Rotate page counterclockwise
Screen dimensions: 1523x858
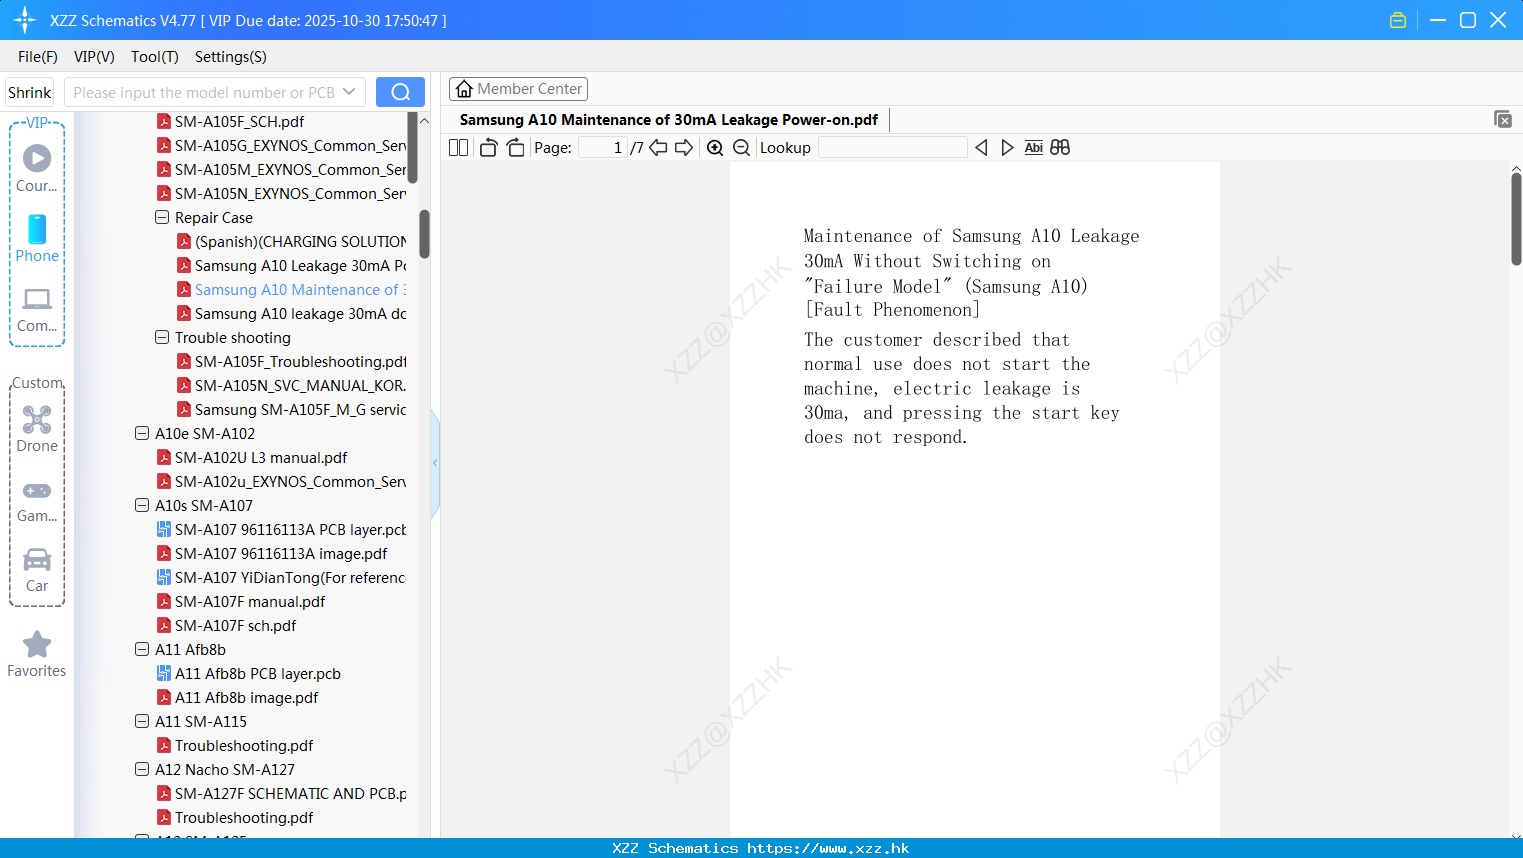pos(488,147)
